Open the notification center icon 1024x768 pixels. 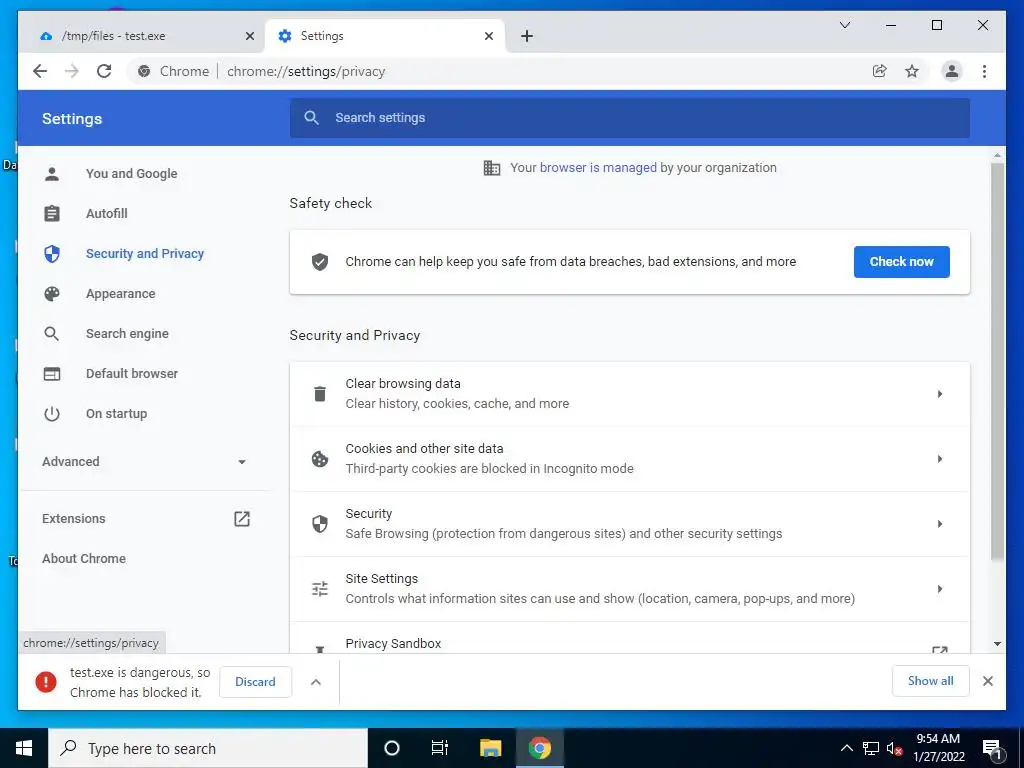[x=991, y=748]
